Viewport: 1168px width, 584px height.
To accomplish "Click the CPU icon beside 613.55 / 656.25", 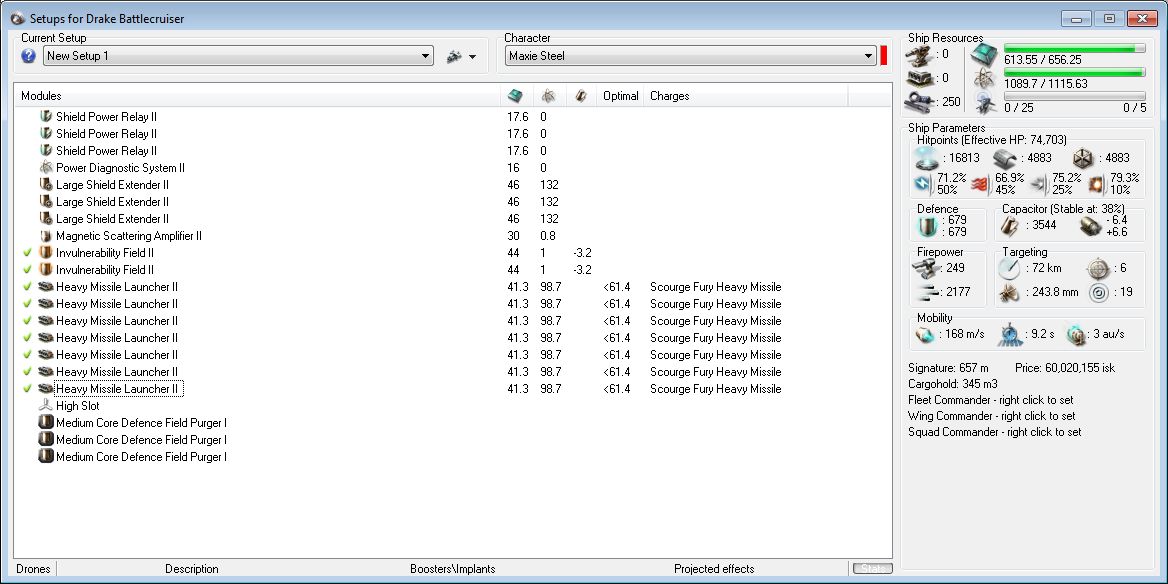I will [x=985, y=54].
